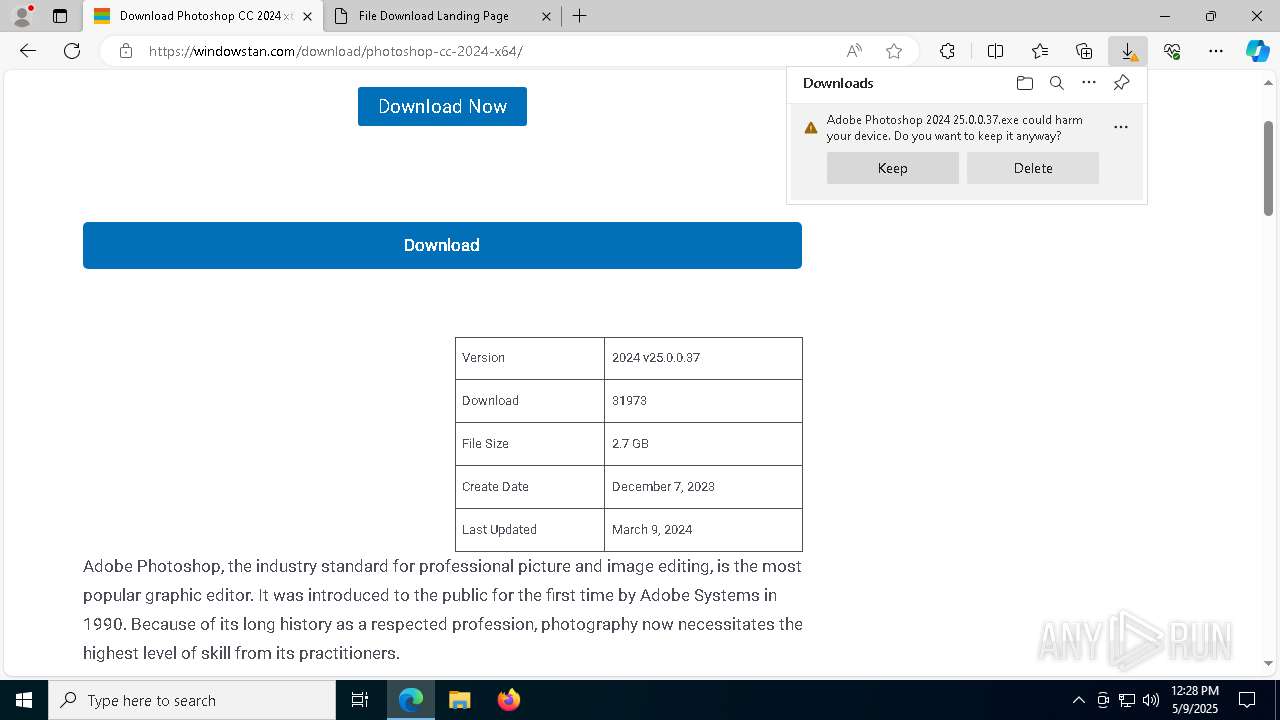Image resolution: width=1280 pixels, height=720 pixels.
Task: Pin the Downloads panel
Action: [x=1121, y=83]
